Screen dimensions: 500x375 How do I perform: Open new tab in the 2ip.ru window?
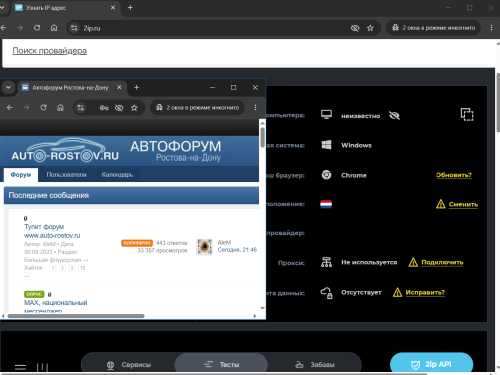[x=130, y=7]
